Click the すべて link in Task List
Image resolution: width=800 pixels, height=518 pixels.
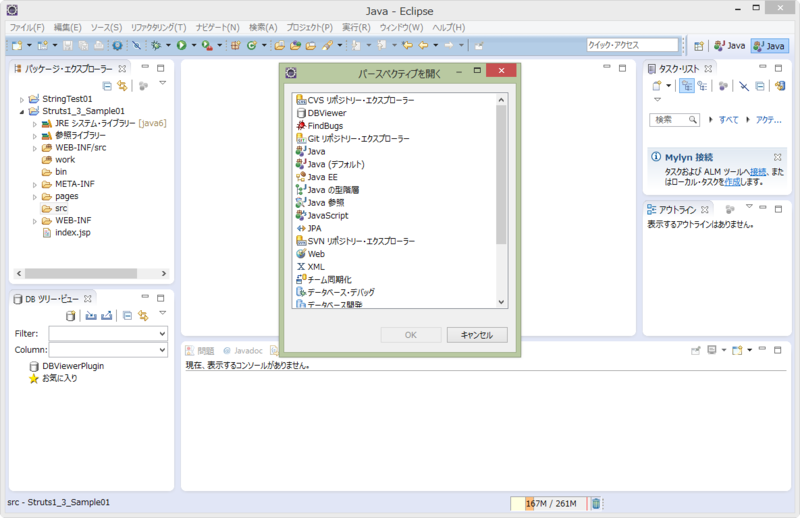click(729, 120)
